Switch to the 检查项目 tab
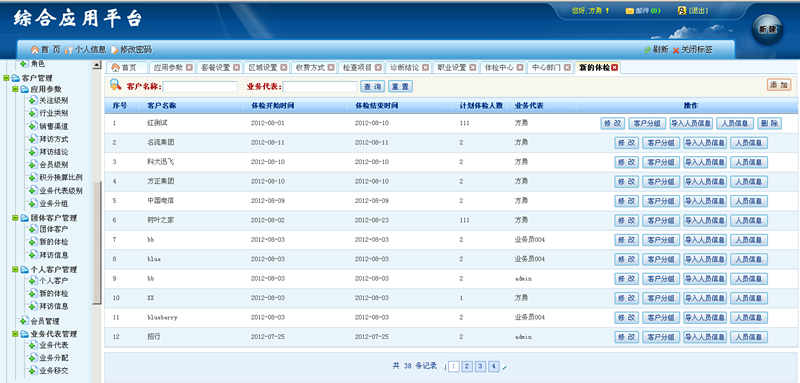This screenshot has height=383, width=800. (x=357, y=67)
